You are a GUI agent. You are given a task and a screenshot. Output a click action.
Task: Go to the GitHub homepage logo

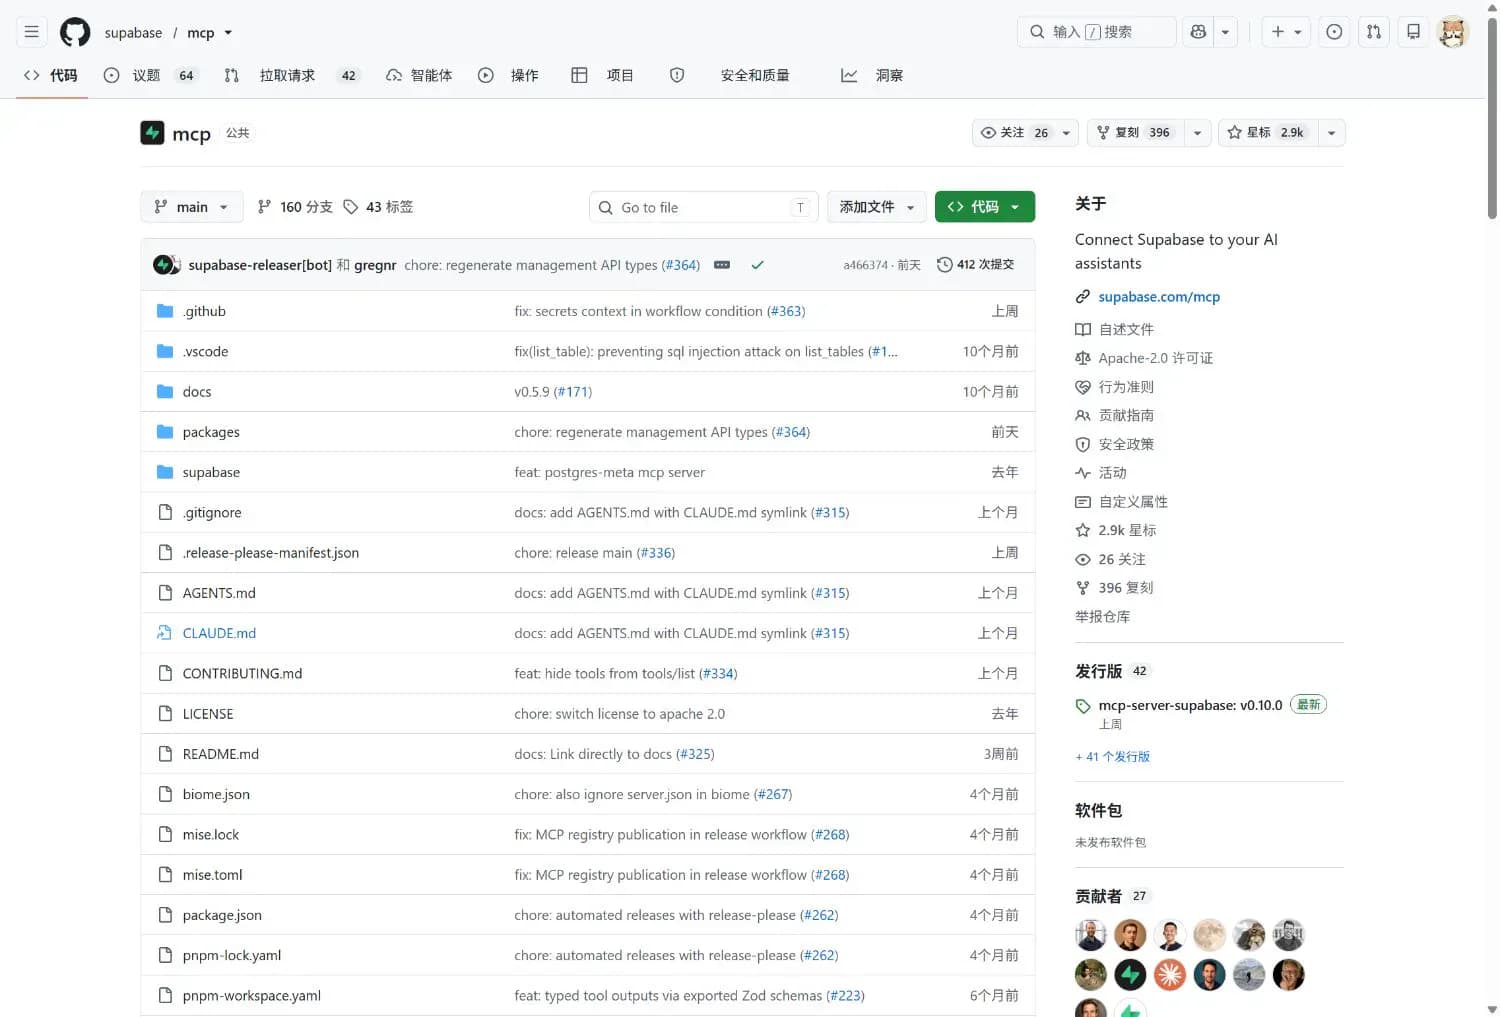tap(75, 32)
